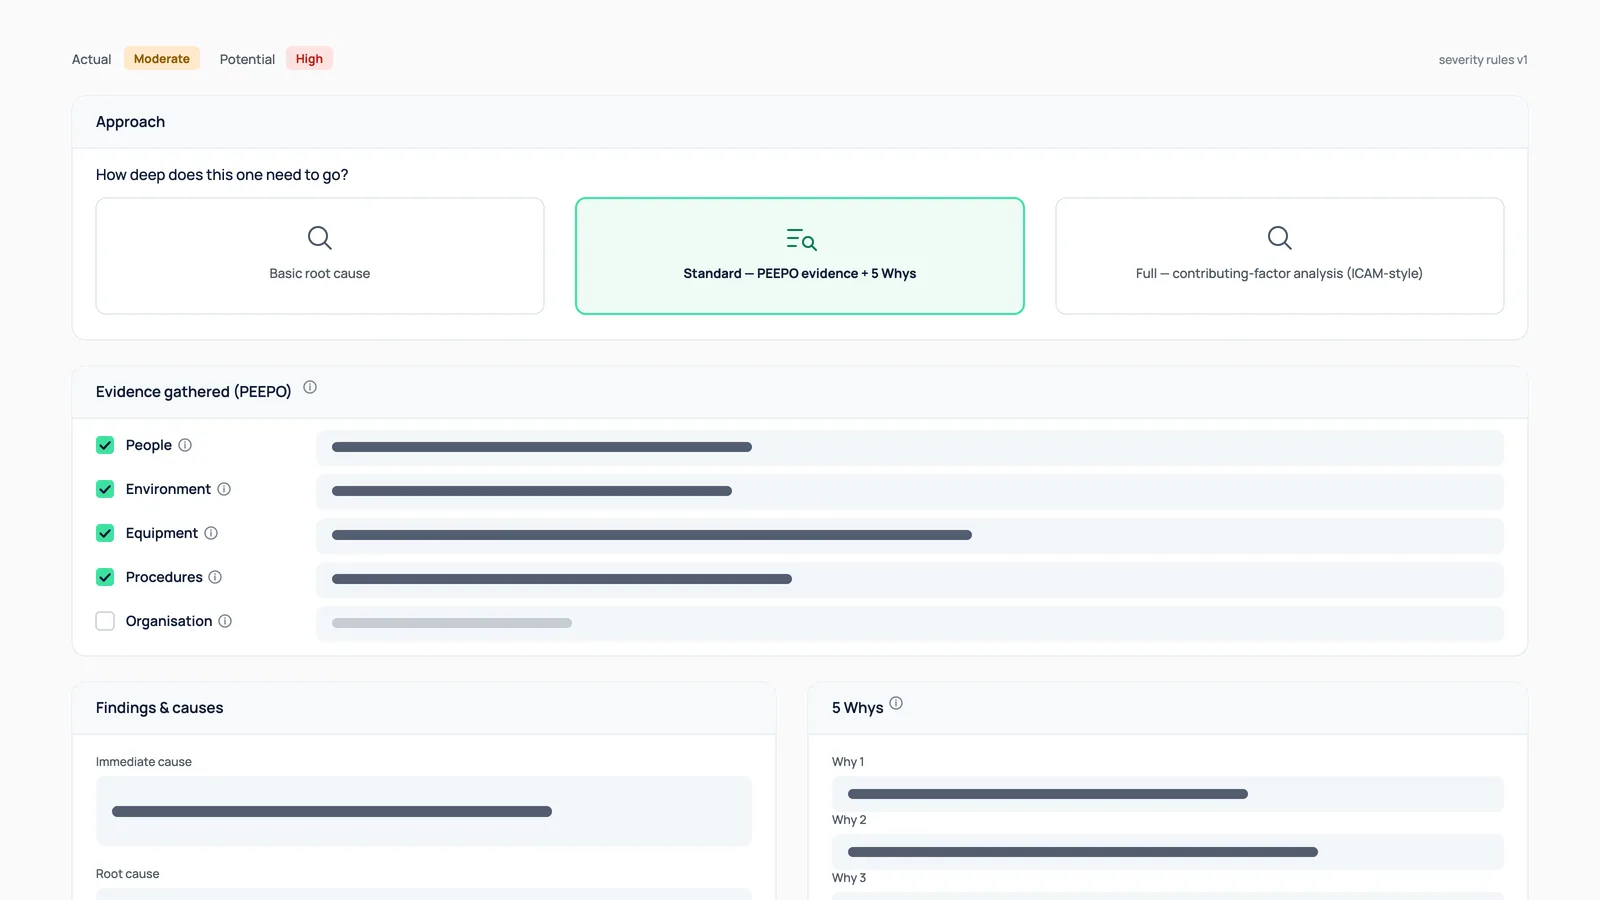Click the list-search icon in the Standard card

click(x=801, y=239)
